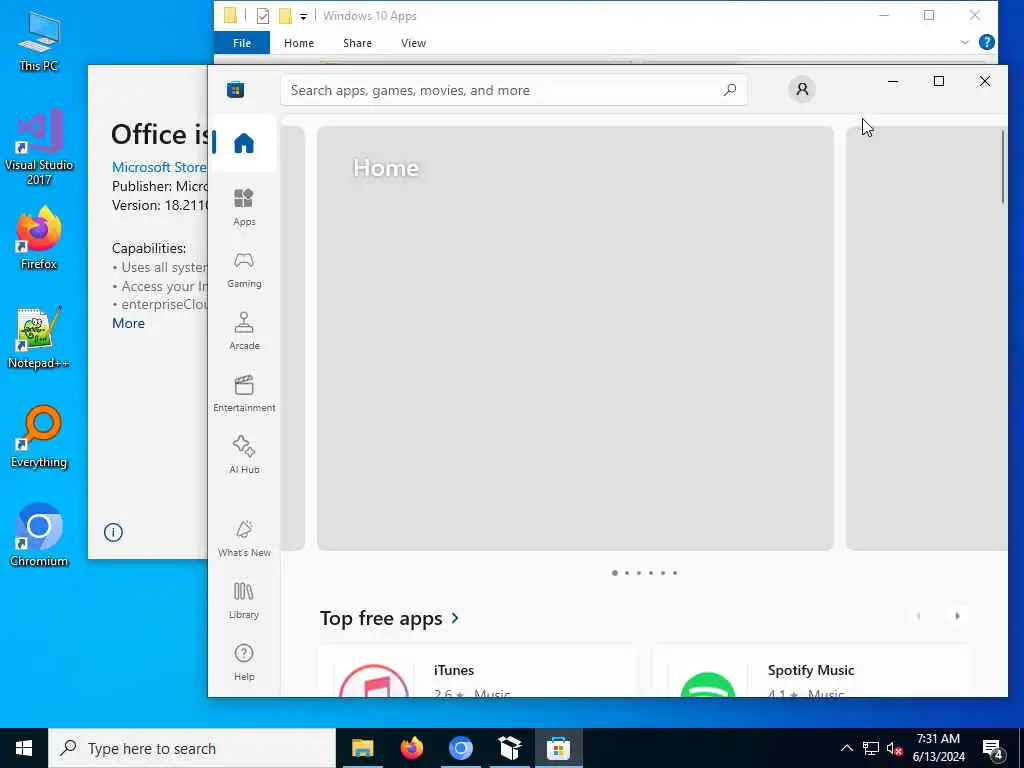This screenshot has height=768, width=1024.
Task: Select the Visual Studio 2017 desktop shortcut
Action: coord(39,147)
